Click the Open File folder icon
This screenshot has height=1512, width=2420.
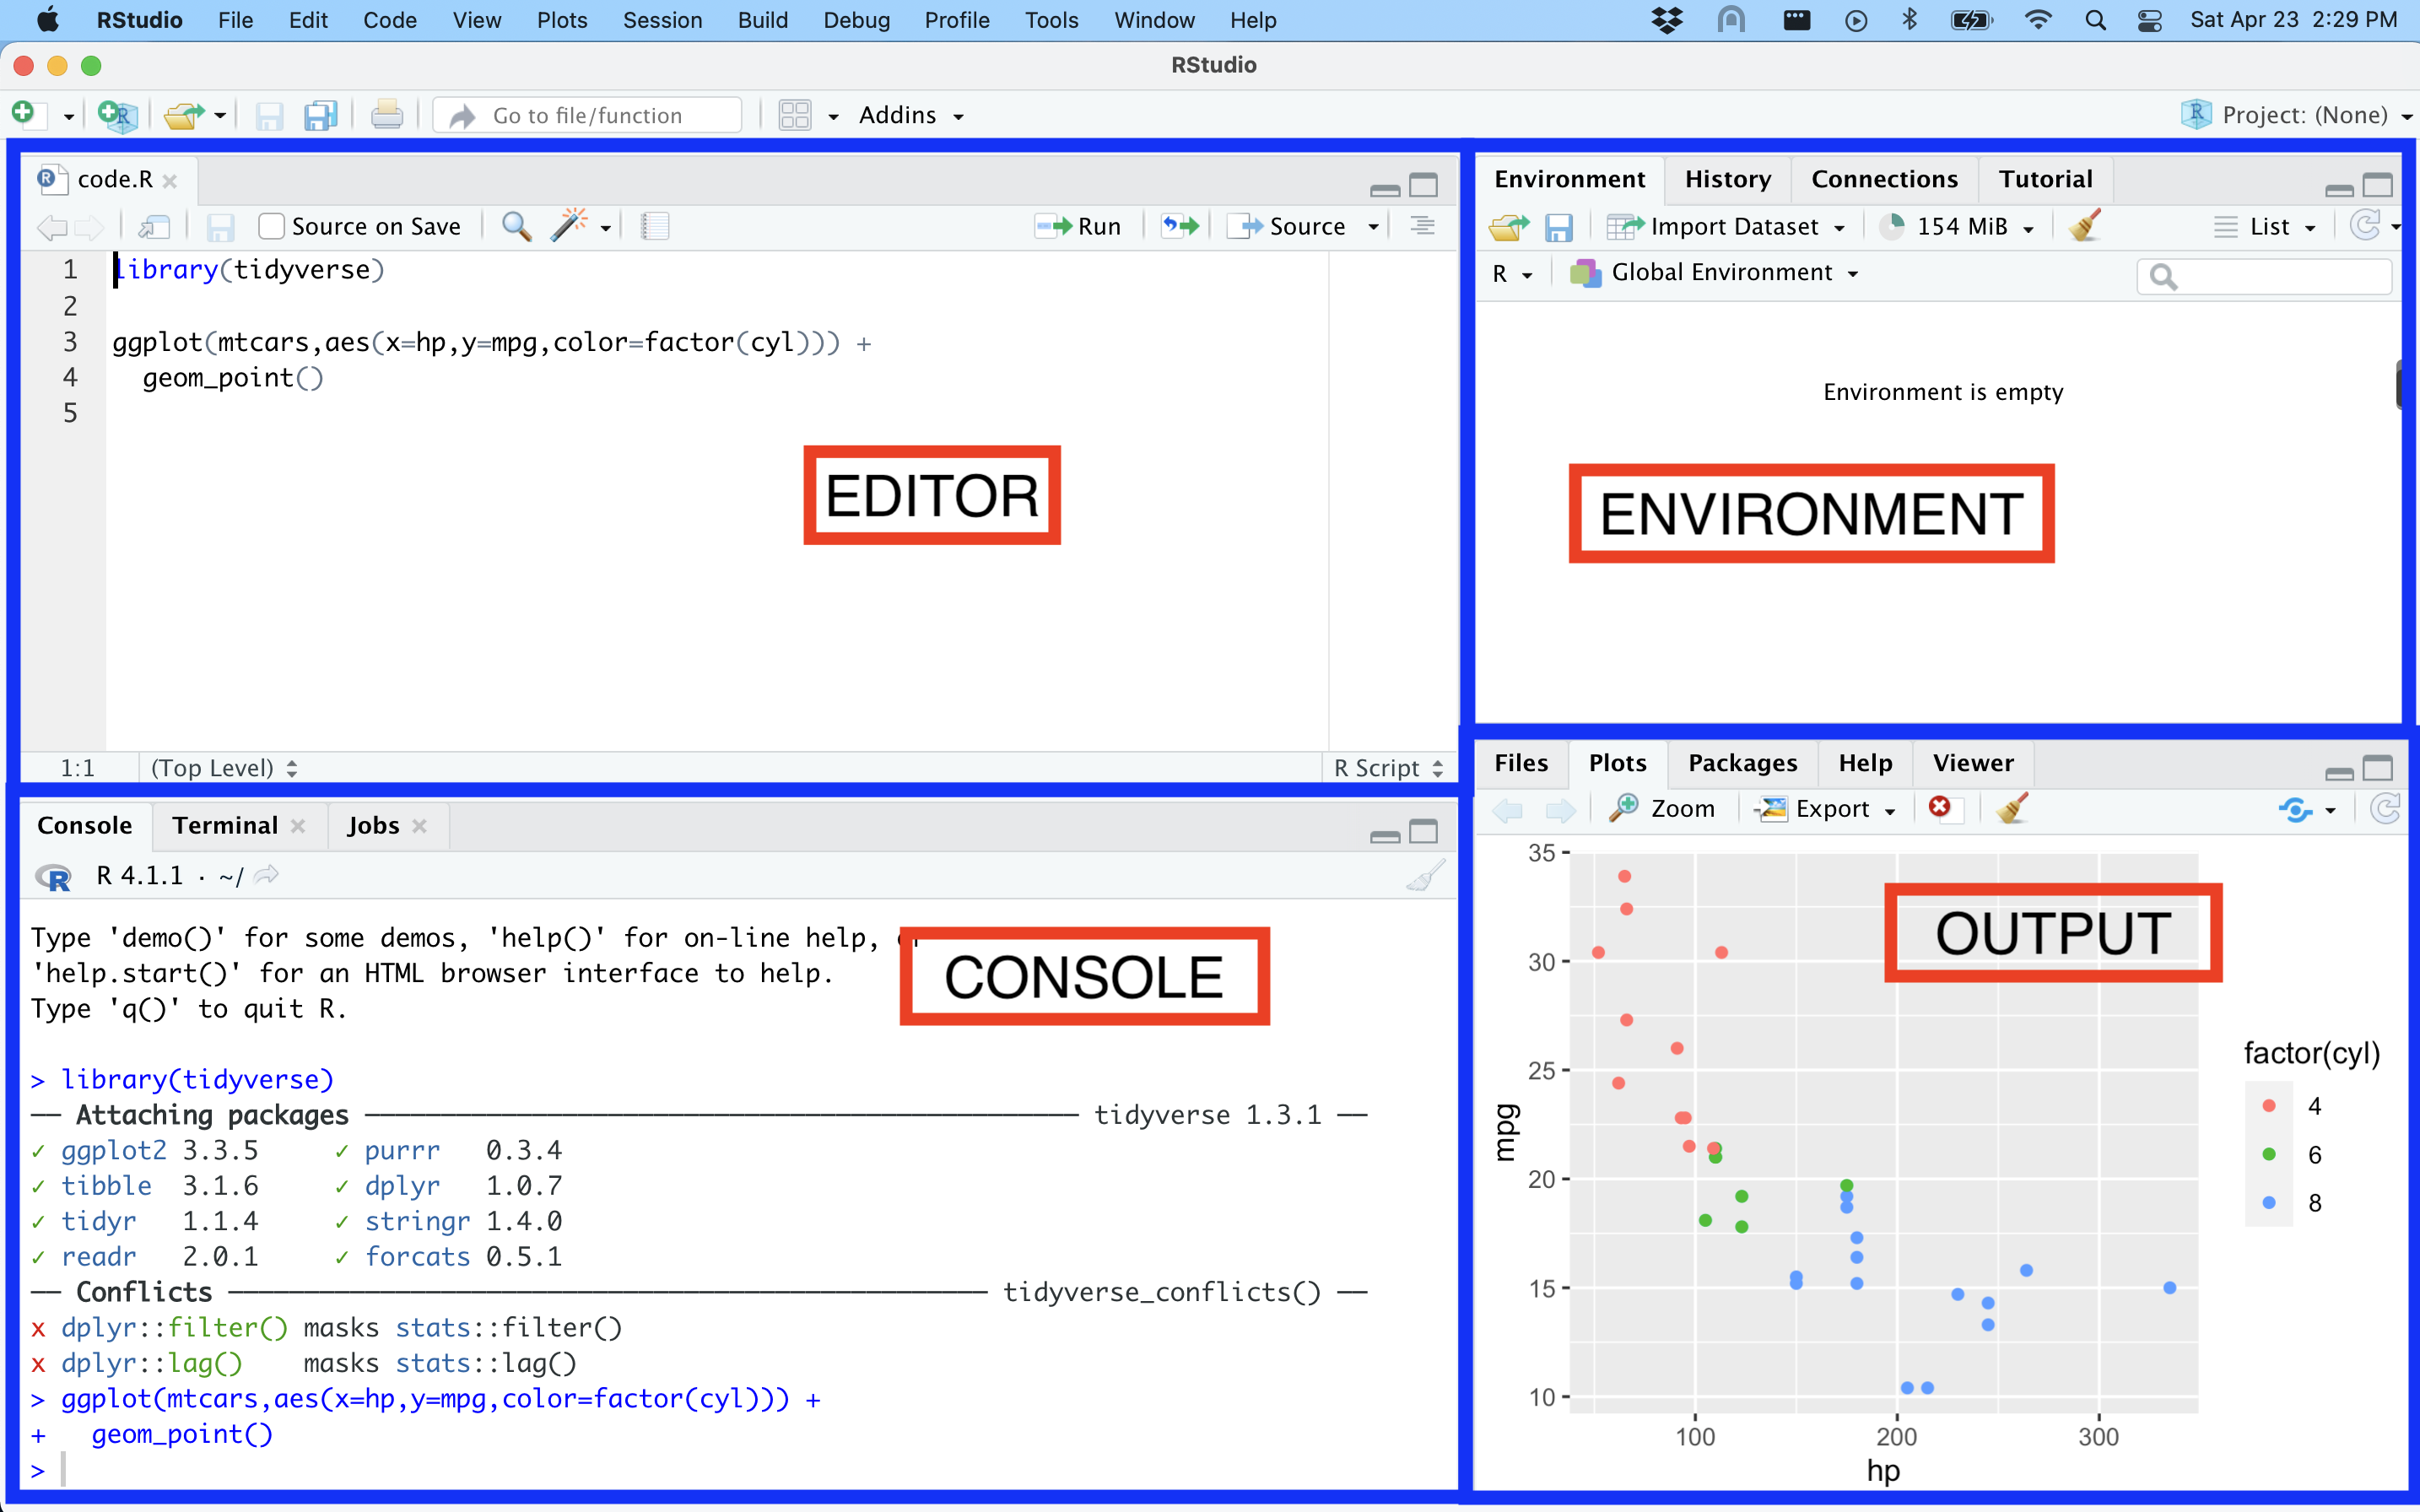coord(184,115)
